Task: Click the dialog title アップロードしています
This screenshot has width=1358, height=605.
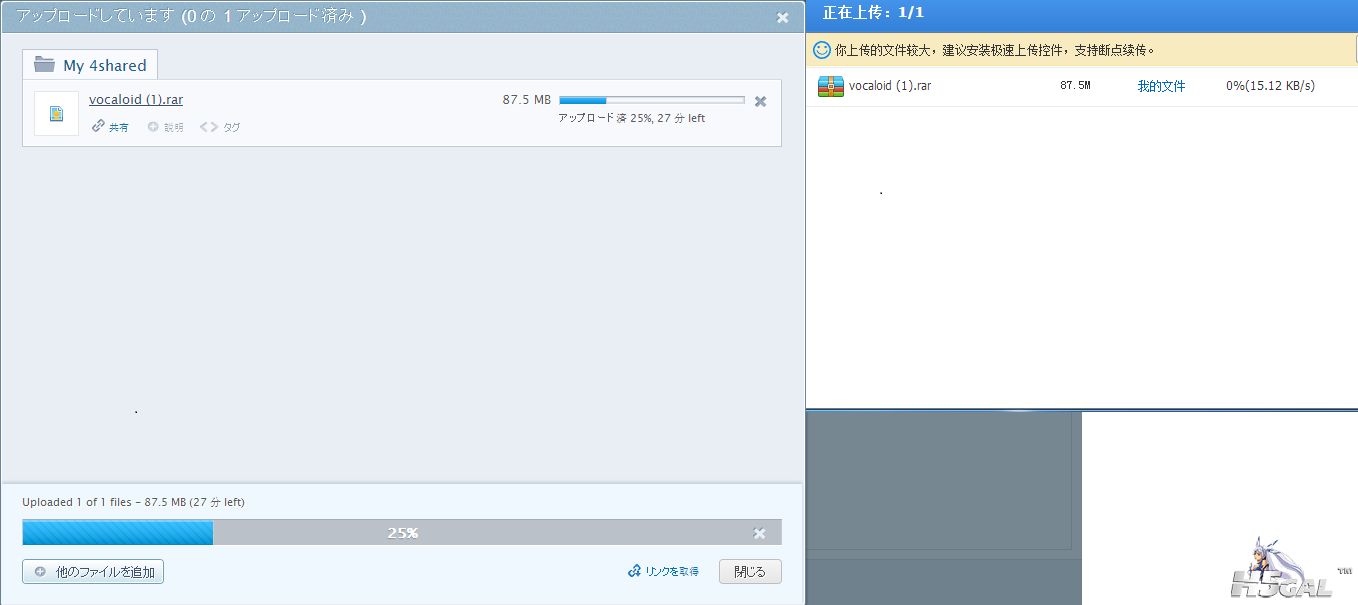Action: pos(95,17)
